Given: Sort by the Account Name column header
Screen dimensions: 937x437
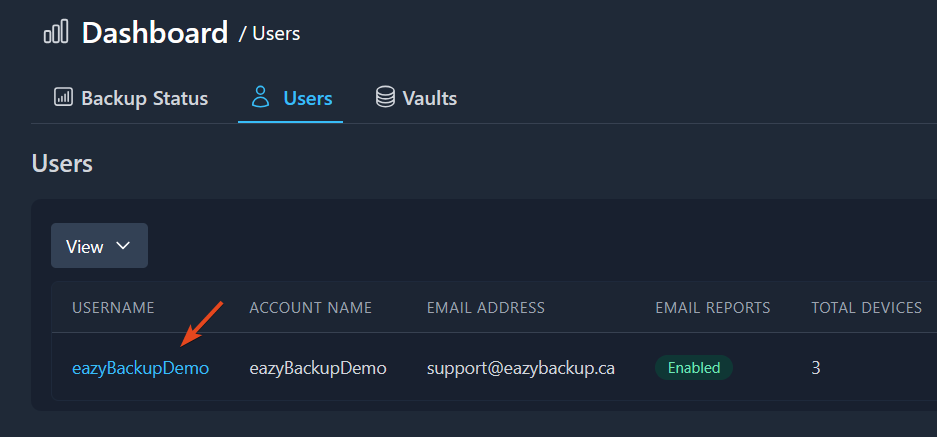Looking at the screenshot, I should (x=310, y=308).
